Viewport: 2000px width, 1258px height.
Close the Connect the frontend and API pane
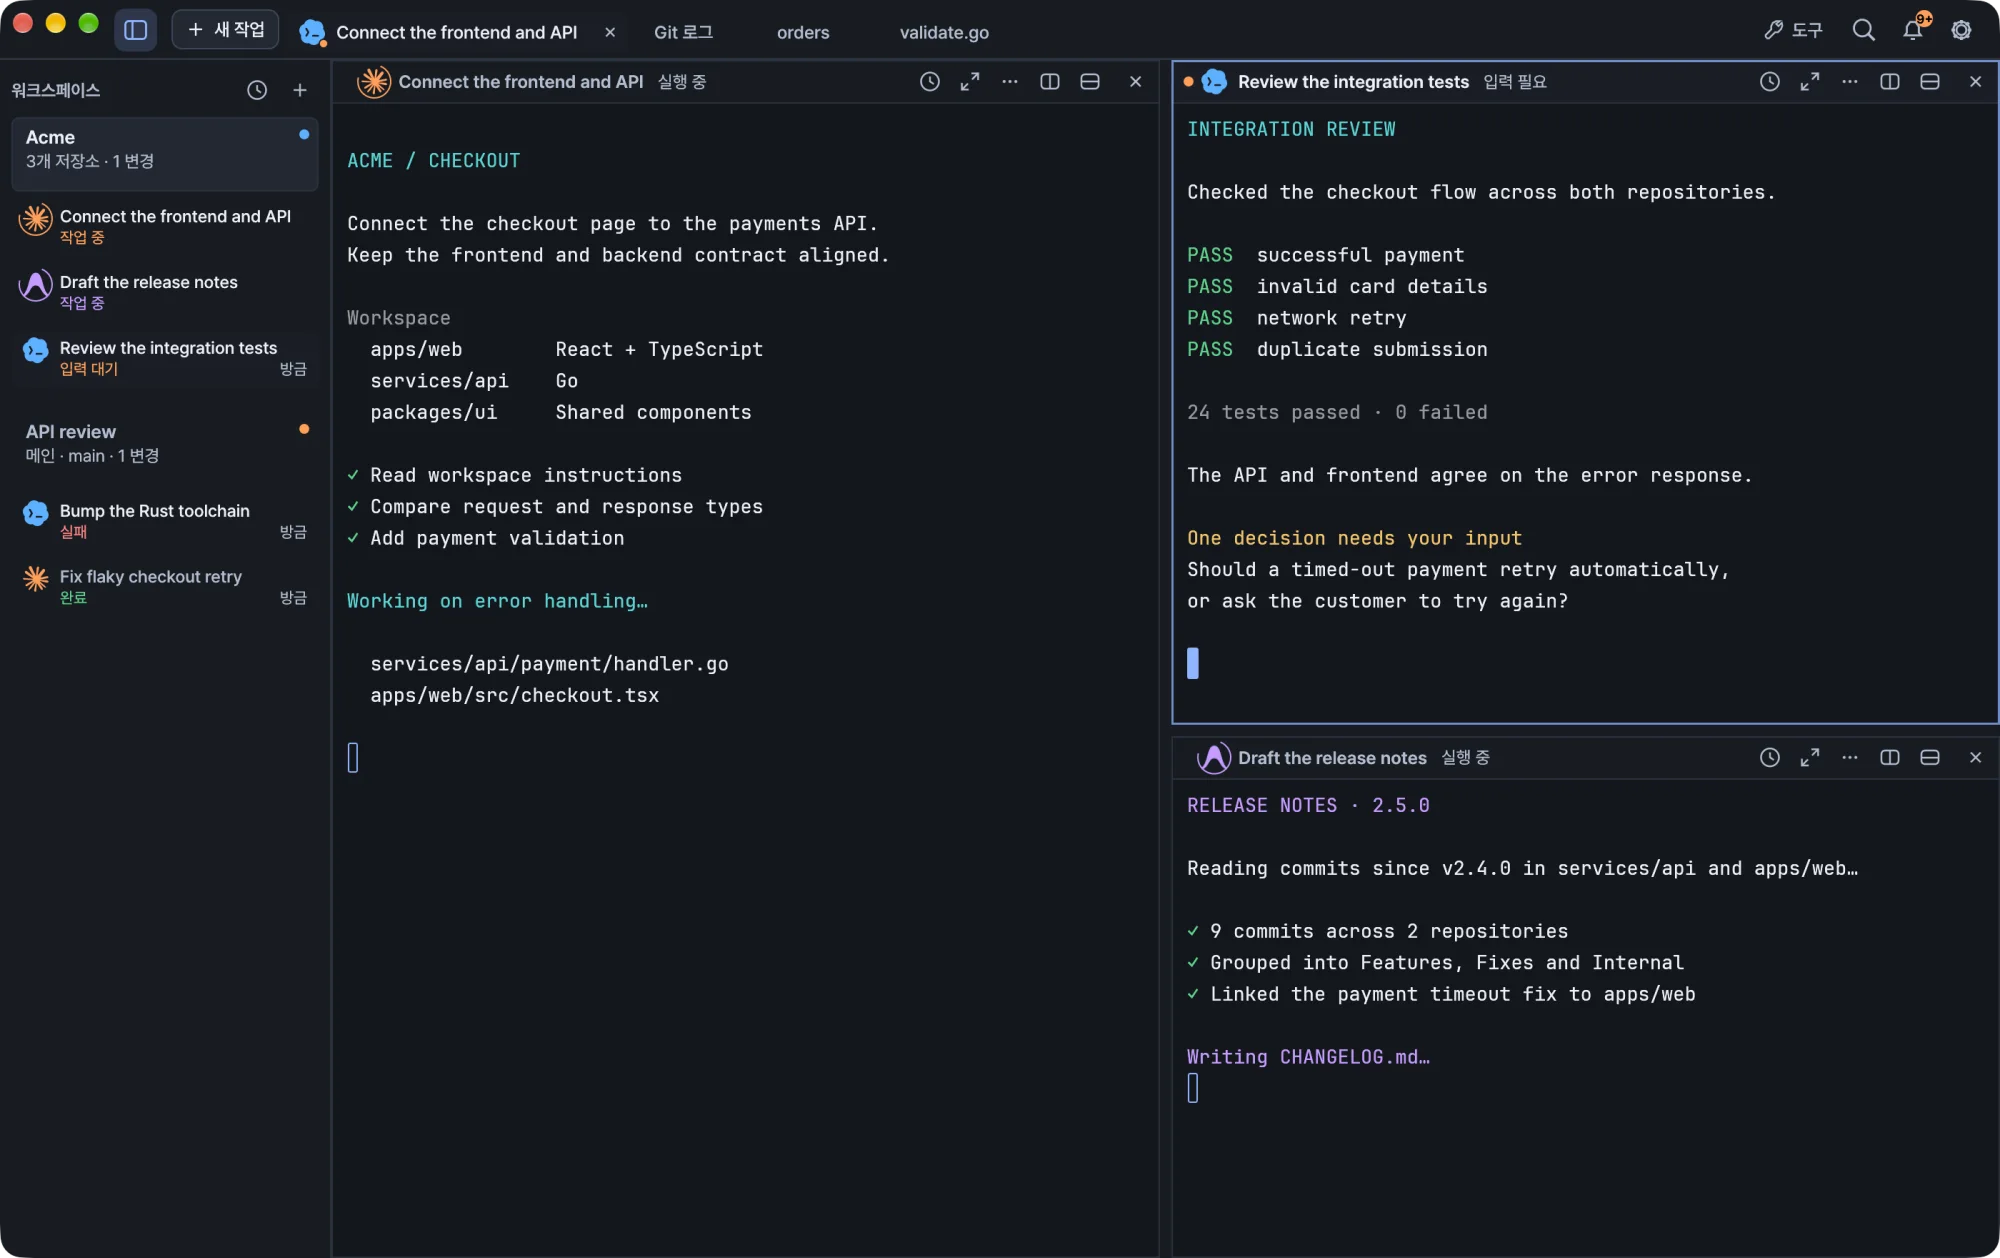pos(1135,82)
